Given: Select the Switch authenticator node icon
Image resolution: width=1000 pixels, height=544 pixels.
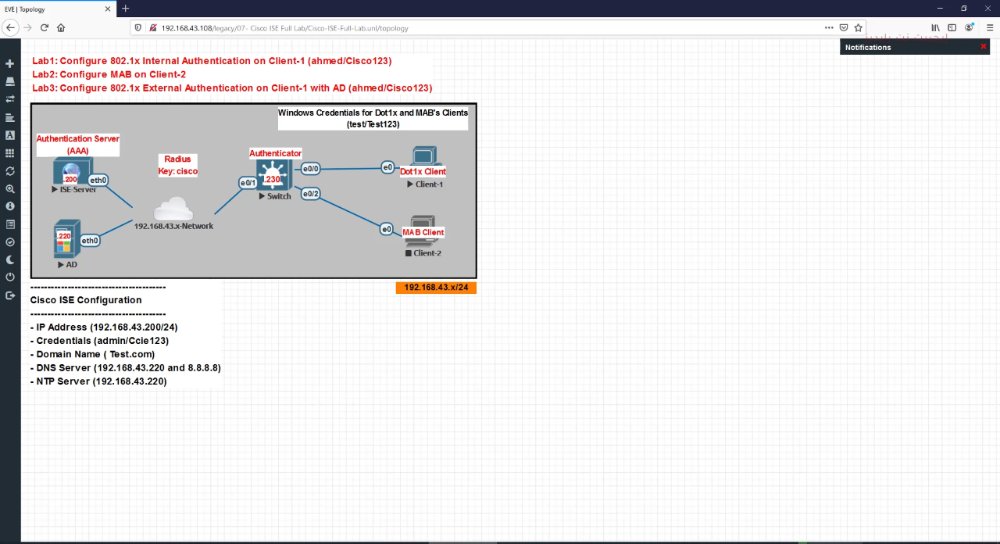Looking at the screenshot, I should (x=274, y=175).
